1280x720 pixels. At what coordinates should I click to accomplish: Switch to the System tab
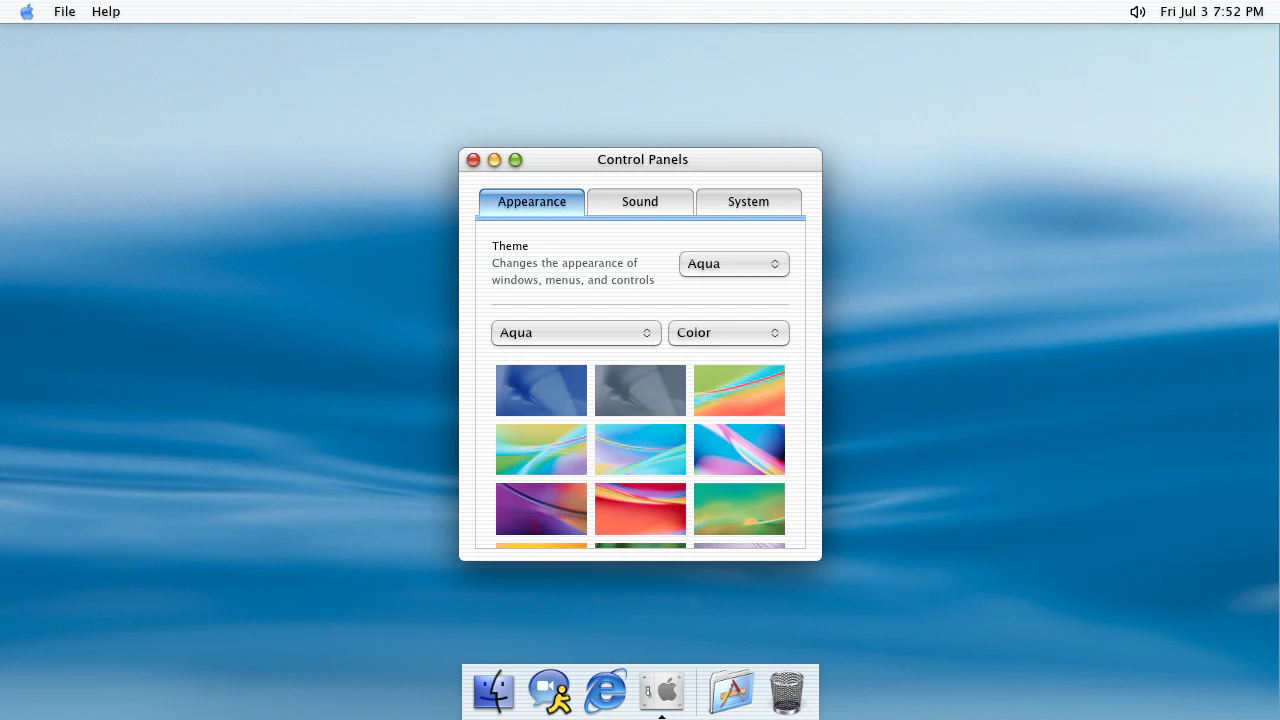click(748, 202)
